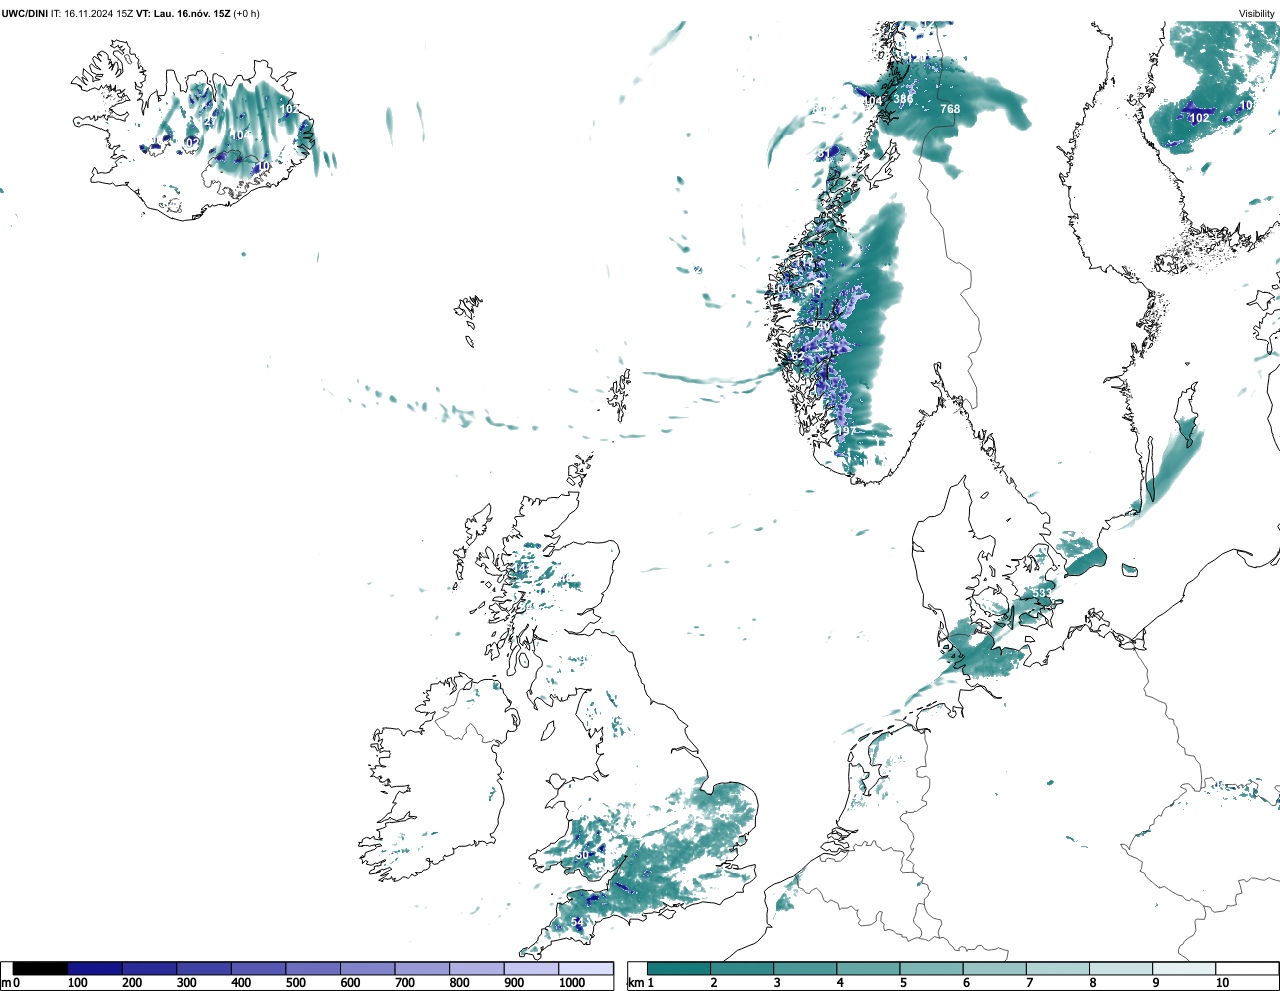1280x991 pixels.
Task: Click the "386" visibility value over northern Norway
Action: pos(903,99)
